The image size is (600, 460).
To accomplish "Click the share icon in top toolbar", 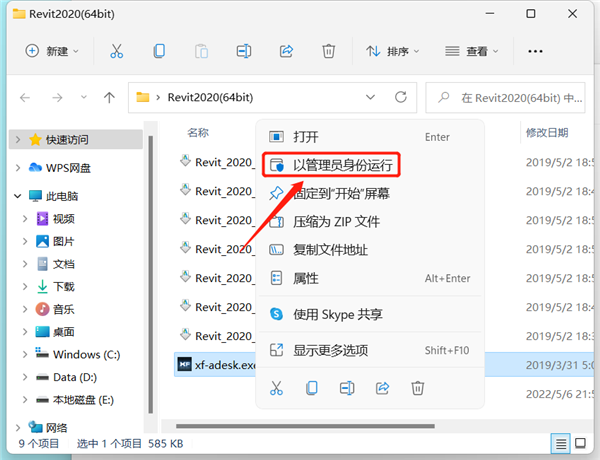I will tap(286, 51).
